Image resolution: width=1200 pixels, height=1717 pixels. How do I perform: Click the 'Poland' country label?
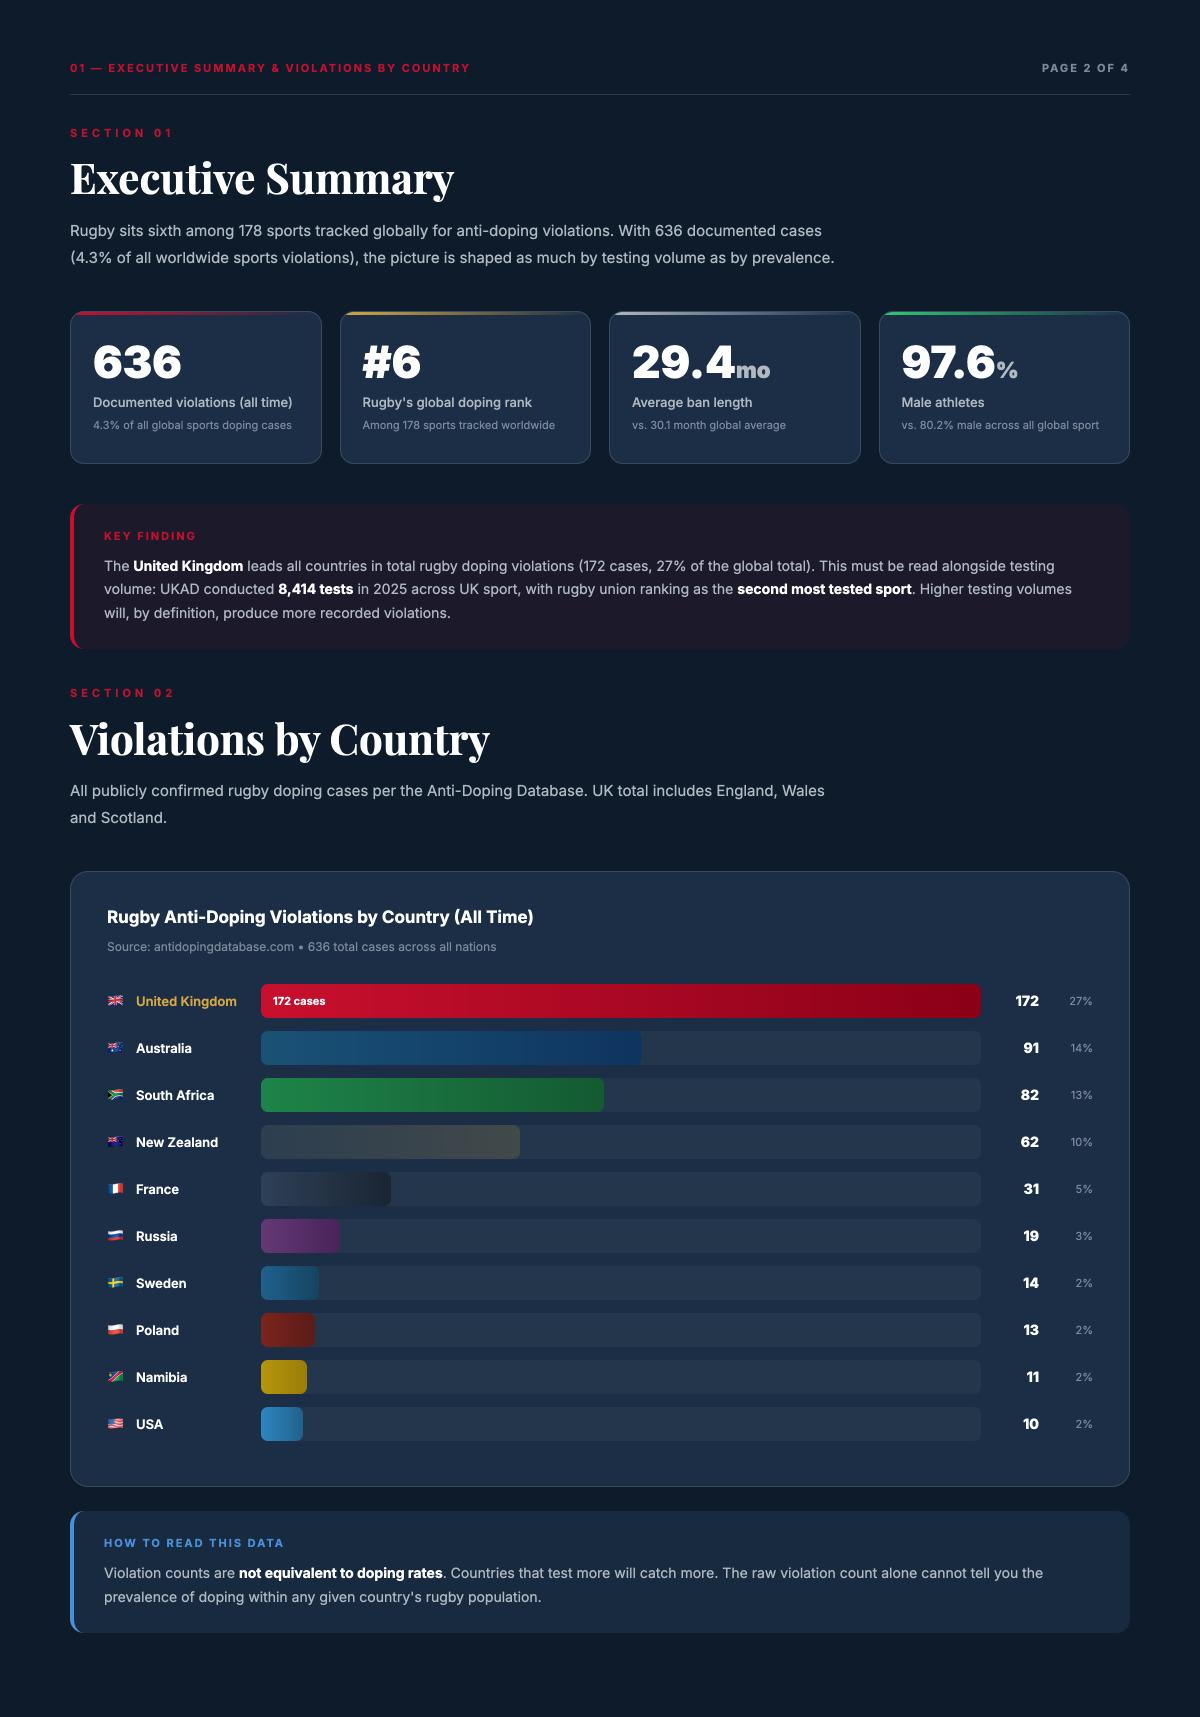(x=157, y=1330)
